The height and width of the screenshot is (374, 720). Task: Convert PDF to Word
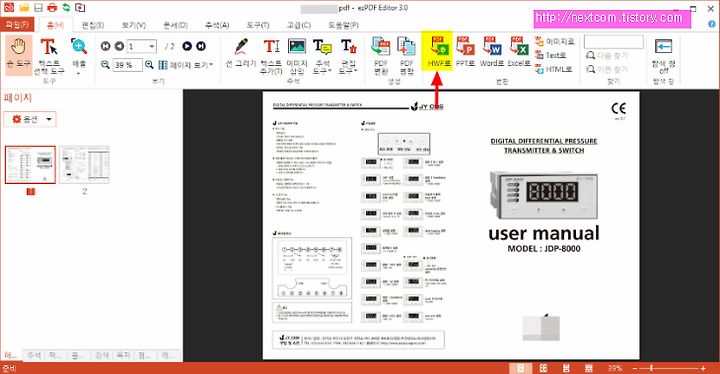pyautogui.click(x=492, y=52)
